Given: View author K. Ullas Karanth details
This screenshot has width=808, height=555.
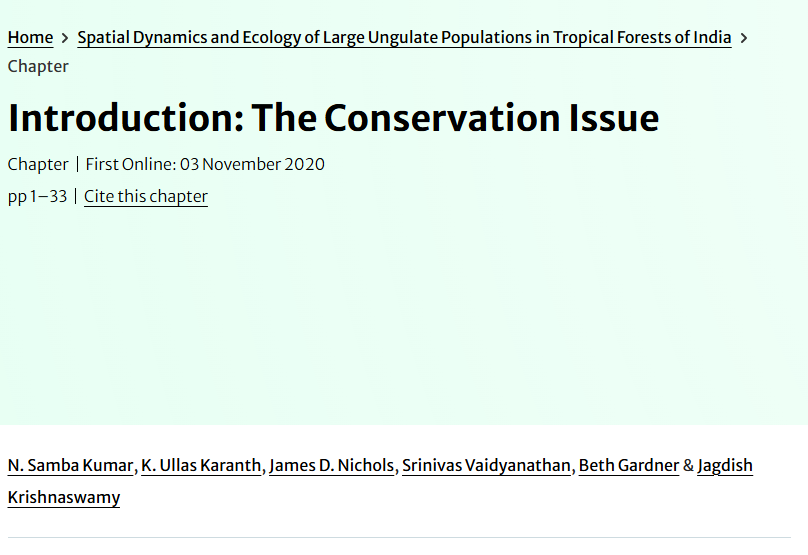Looking at the screenshot, I should click(x=201, y=465).
